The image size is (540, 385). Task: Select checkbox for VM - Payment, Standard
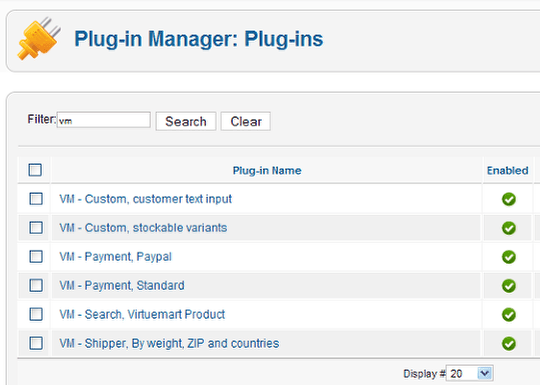pyautogui.click(x=36, y=285)
